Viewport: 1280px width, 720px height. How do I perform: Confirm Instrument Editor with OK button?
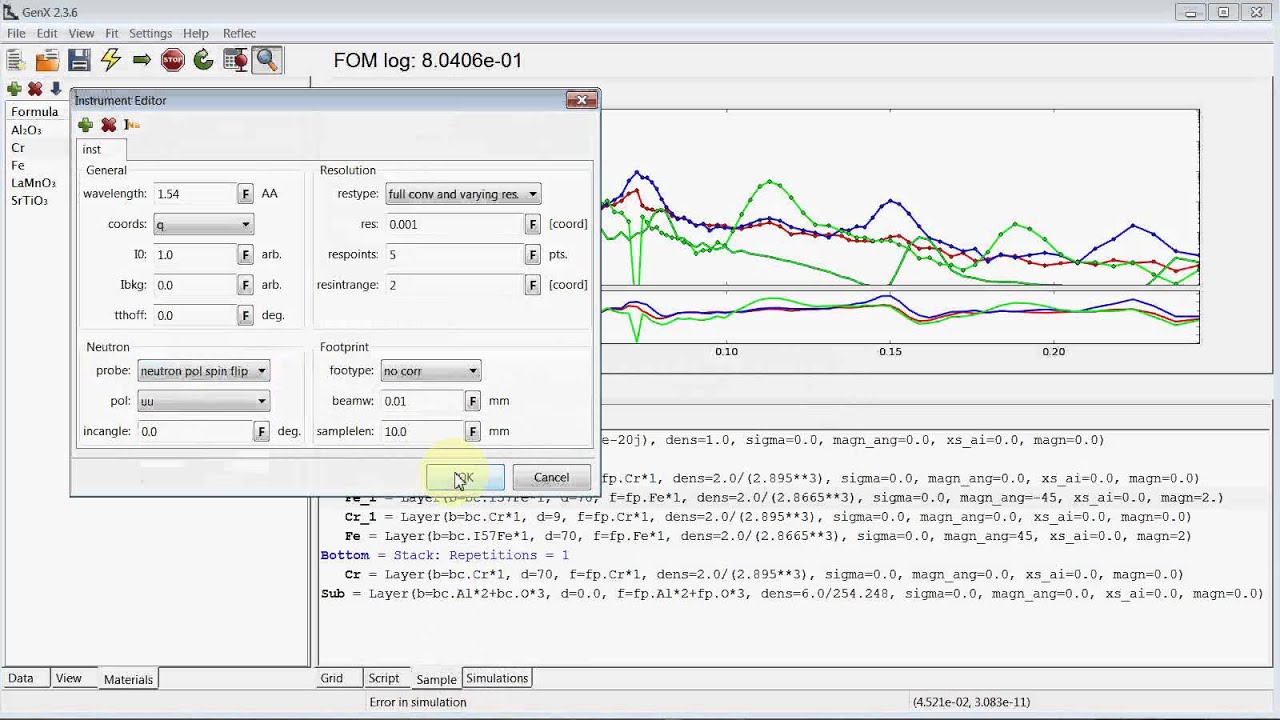[x=465, y=478]
